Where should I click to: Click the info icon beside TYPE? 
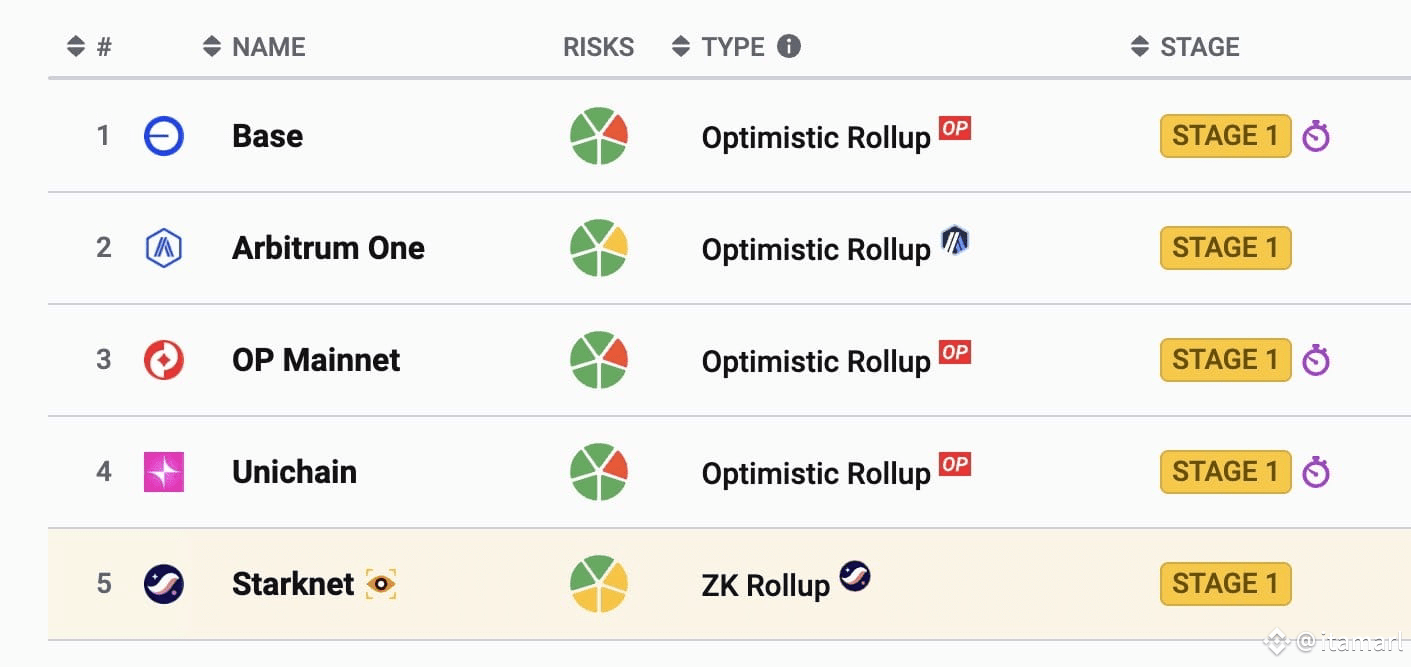pyautogui.click(x=789, y=46)
